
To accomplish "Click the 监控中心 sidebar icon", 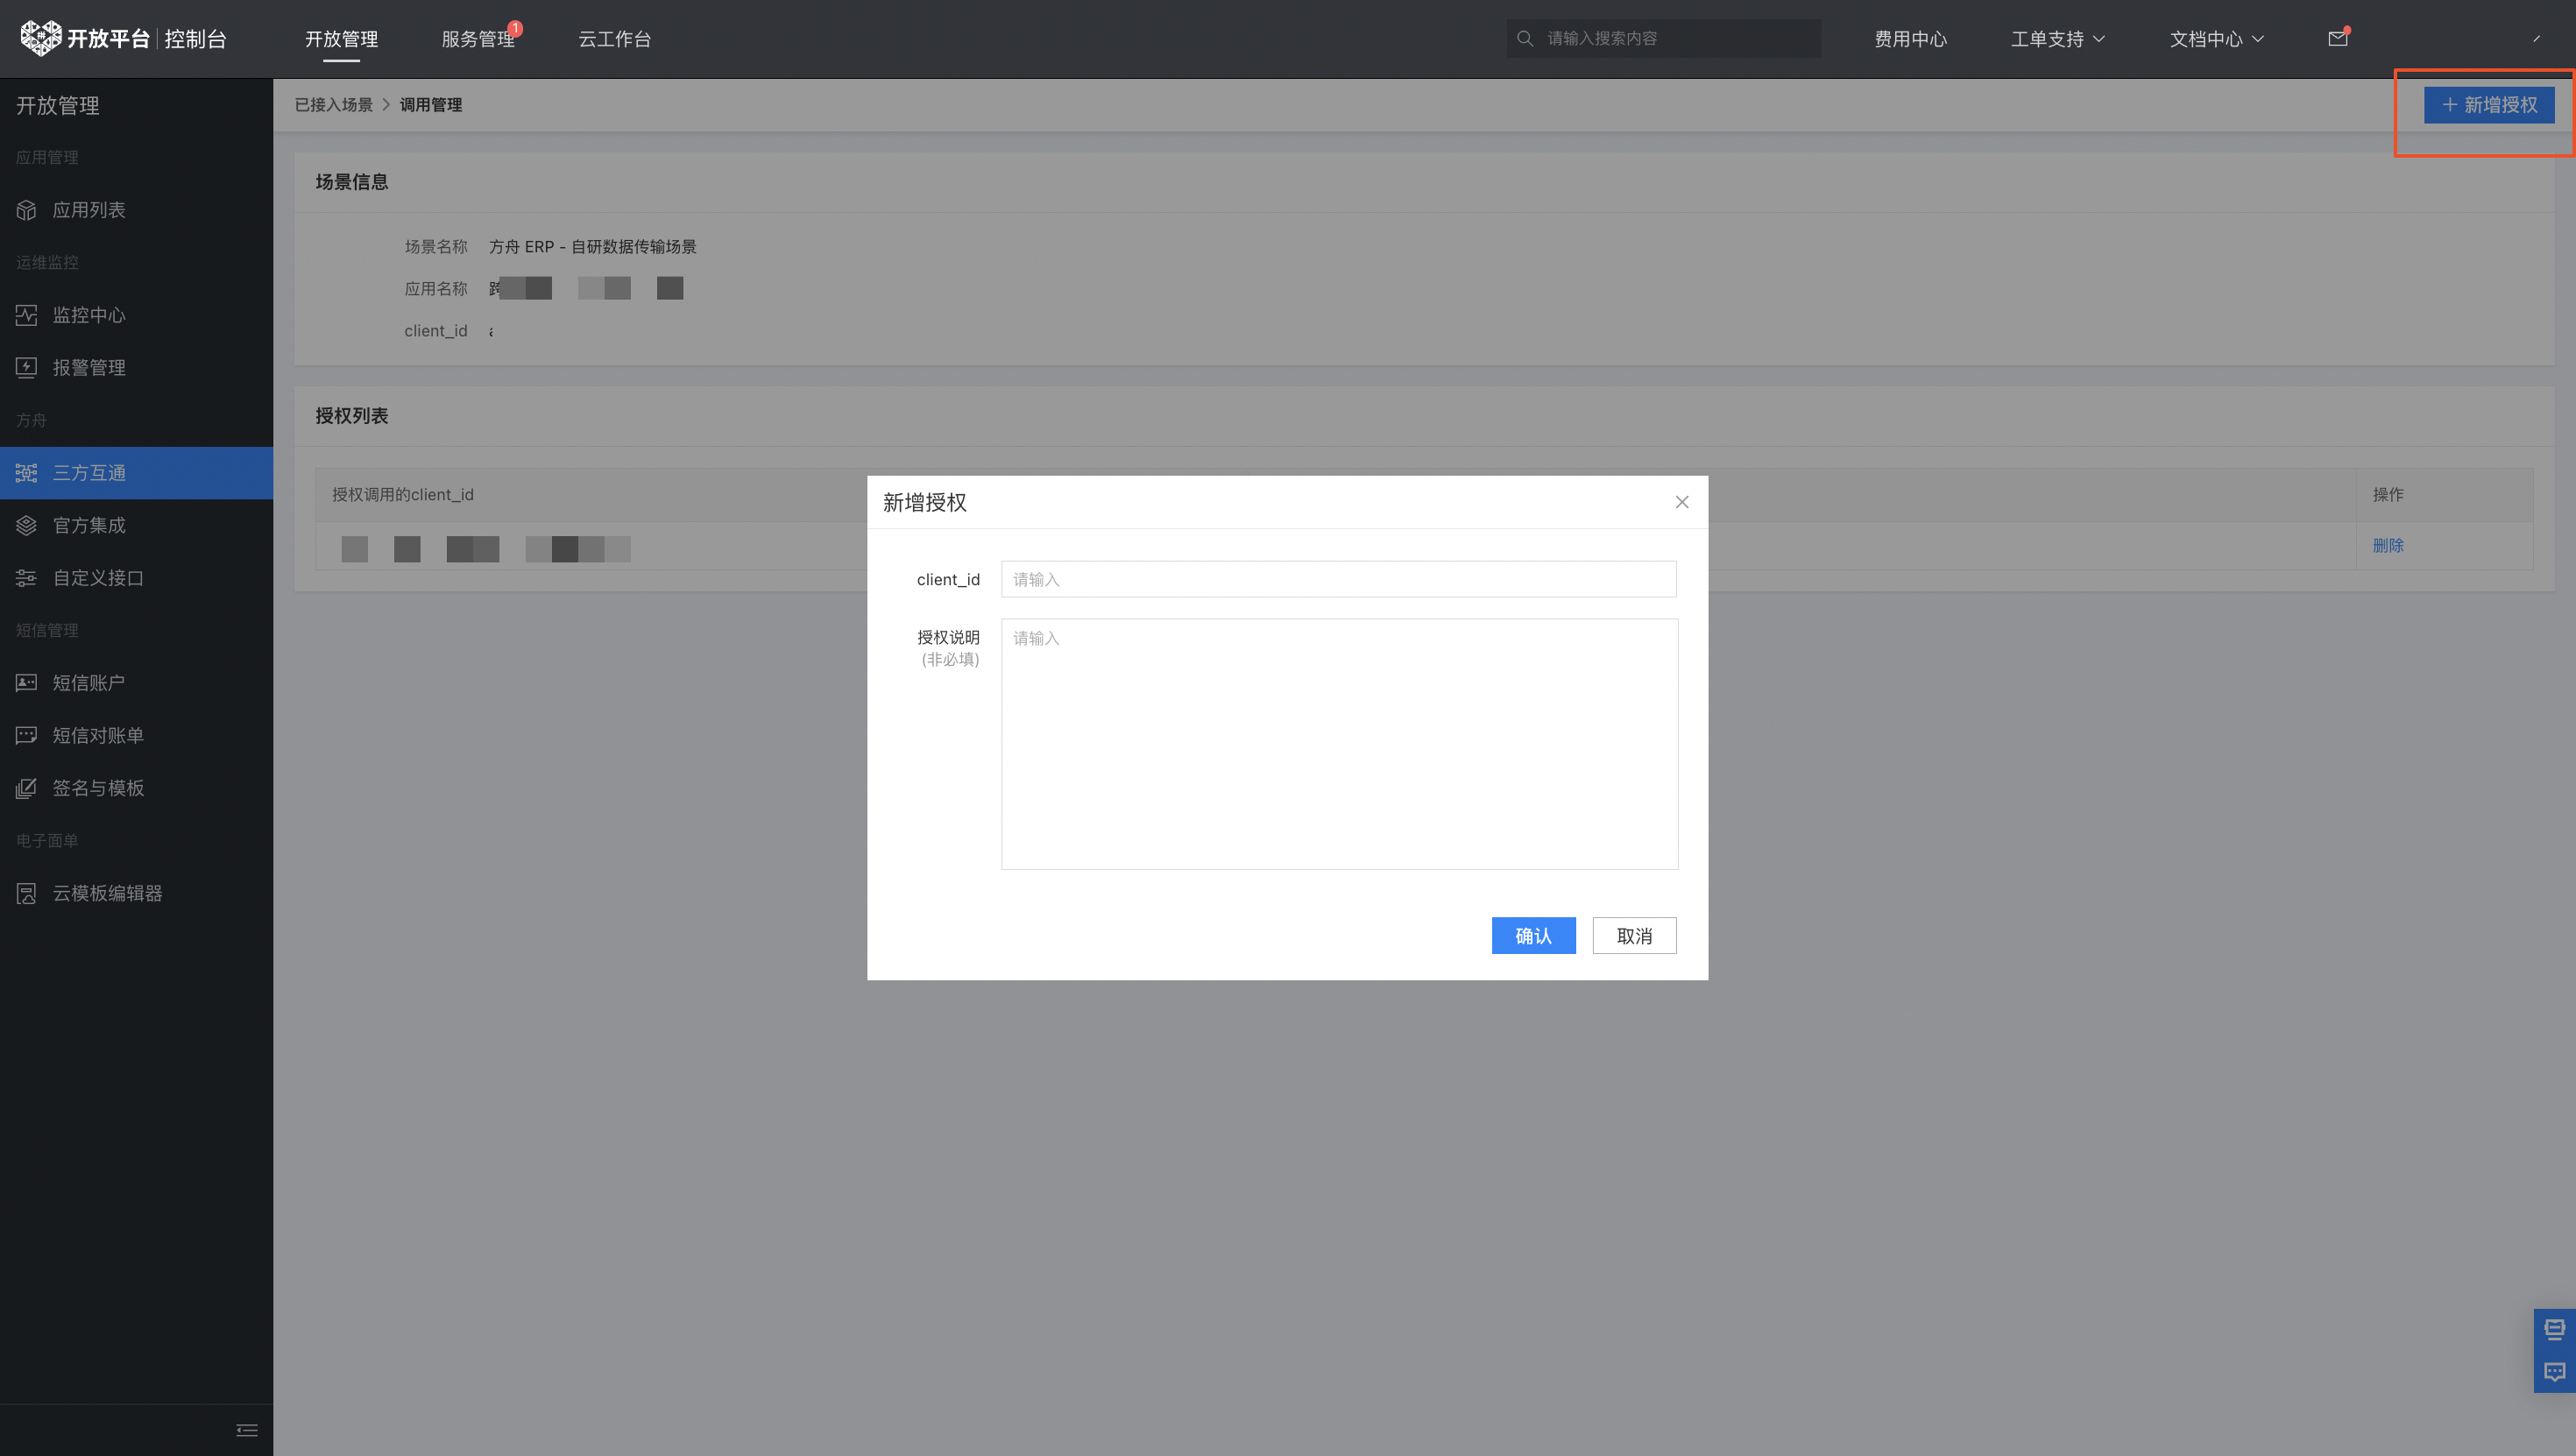I will tap(27, 315).
